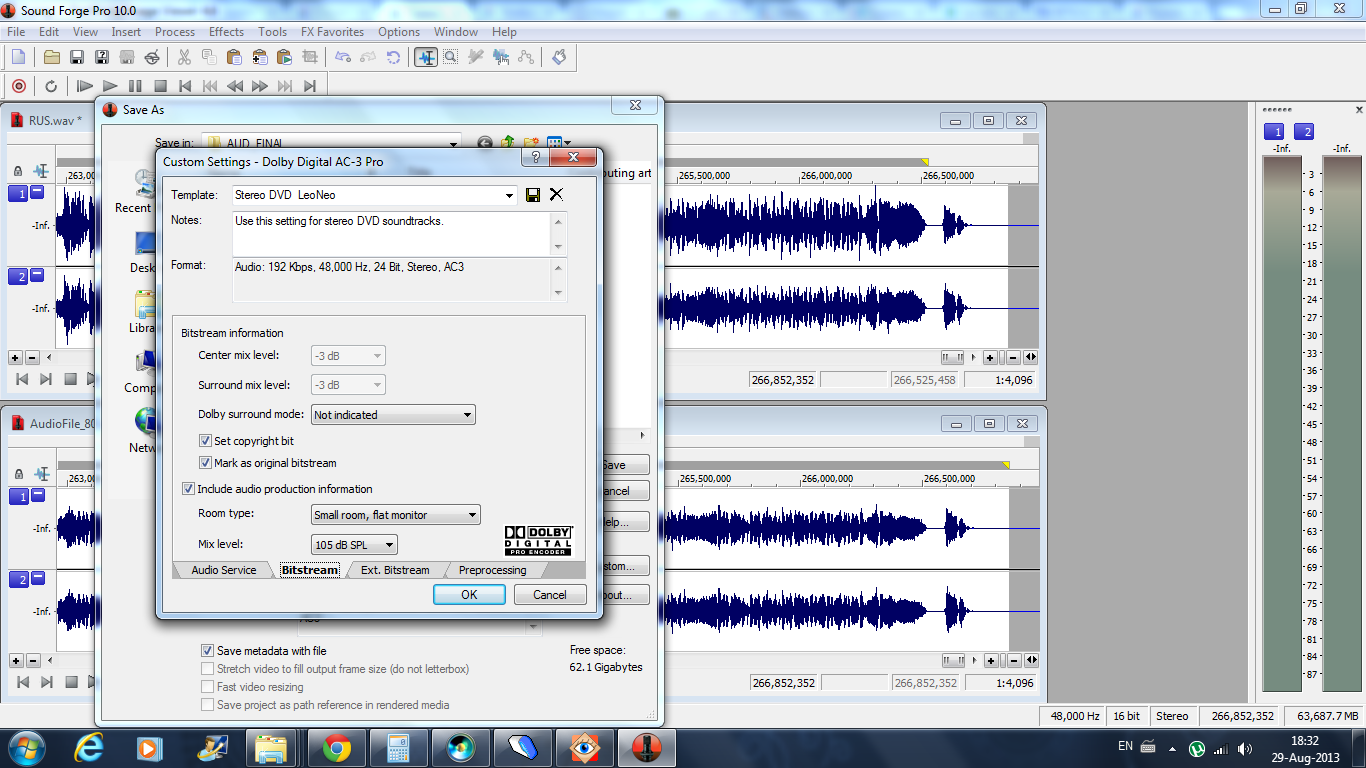Click the Mix clipboard toolbar icon

pyautogui.click(x=260, y=57)
